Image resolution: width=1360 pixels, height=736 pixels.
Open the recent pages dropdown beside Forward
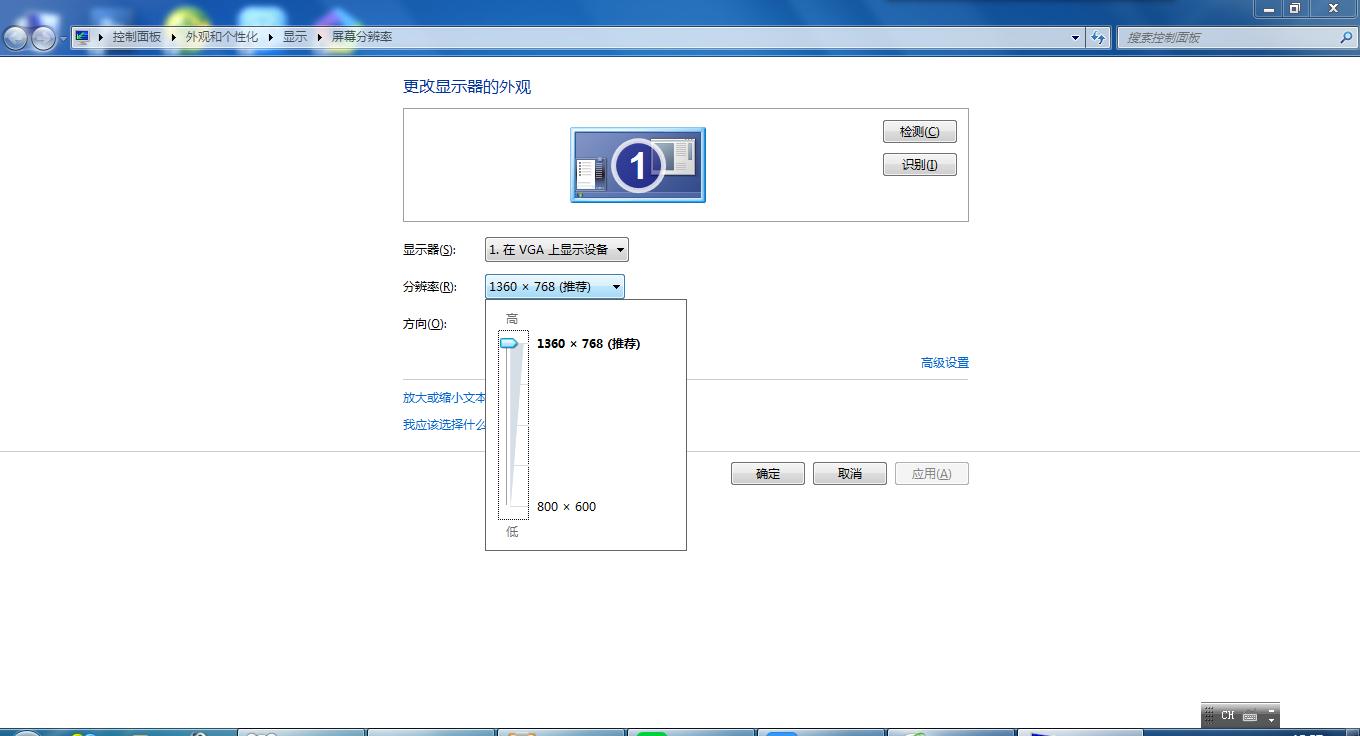(63, 38)
